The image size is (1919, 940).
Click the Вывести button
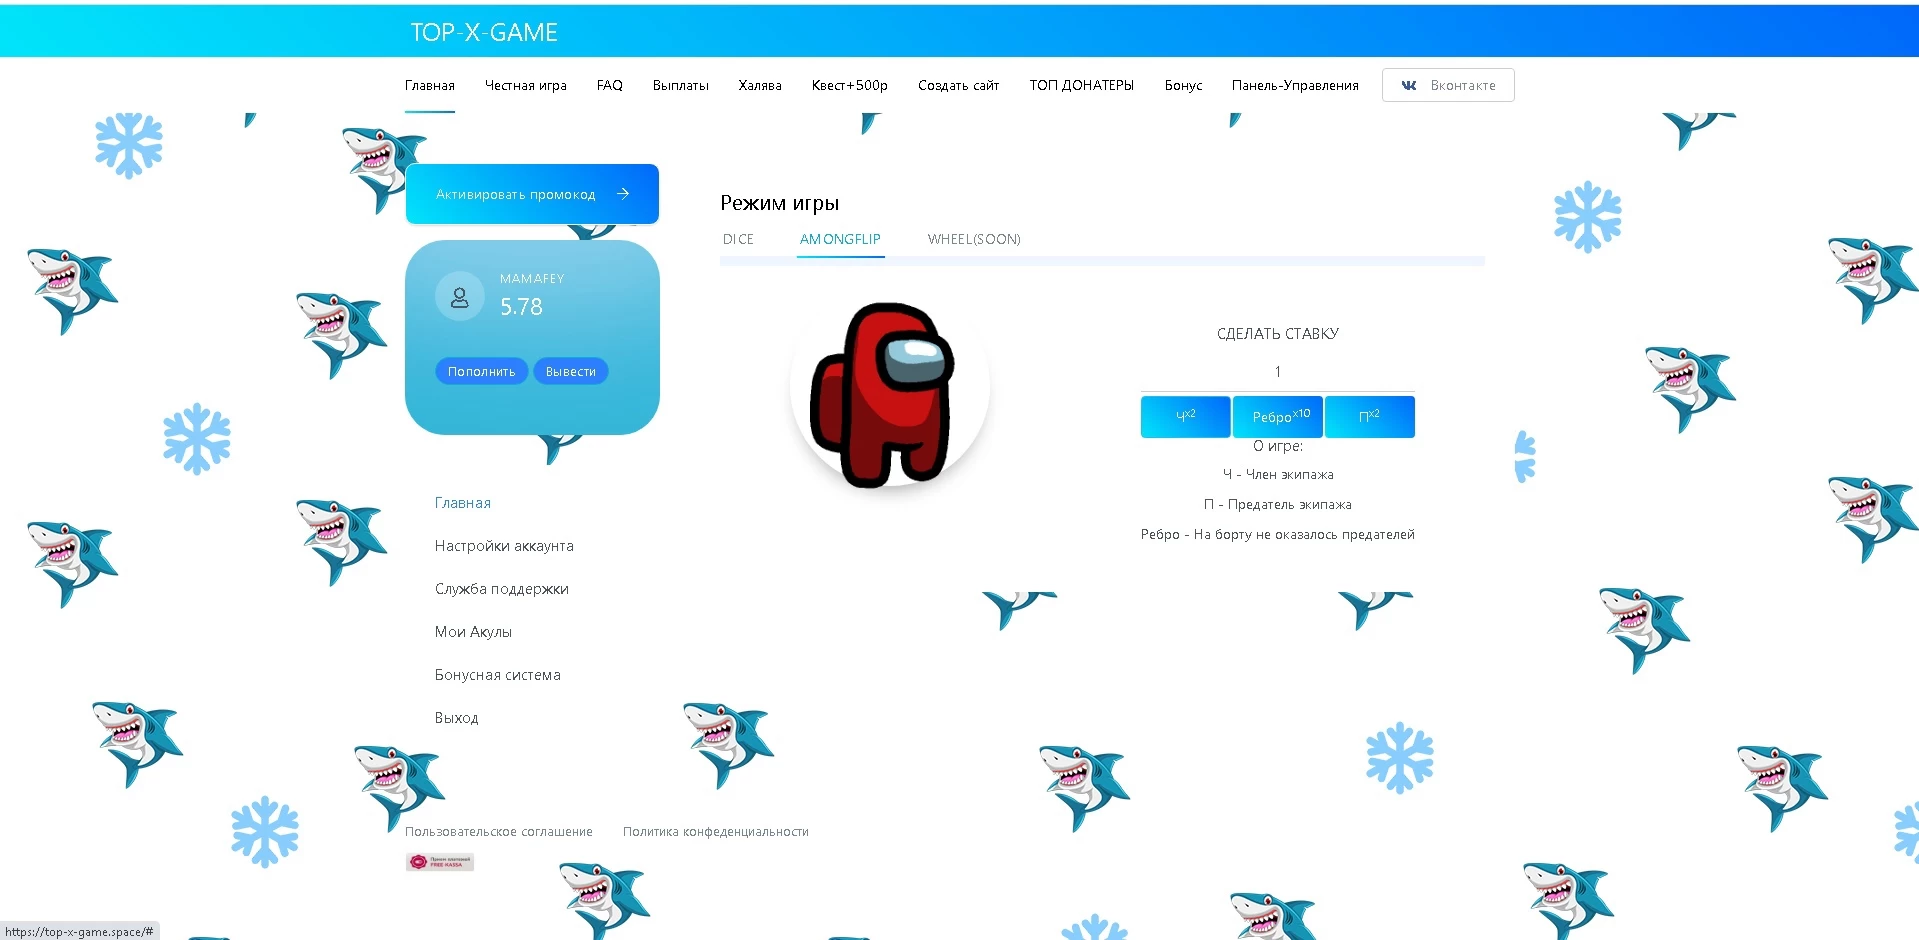571,371
